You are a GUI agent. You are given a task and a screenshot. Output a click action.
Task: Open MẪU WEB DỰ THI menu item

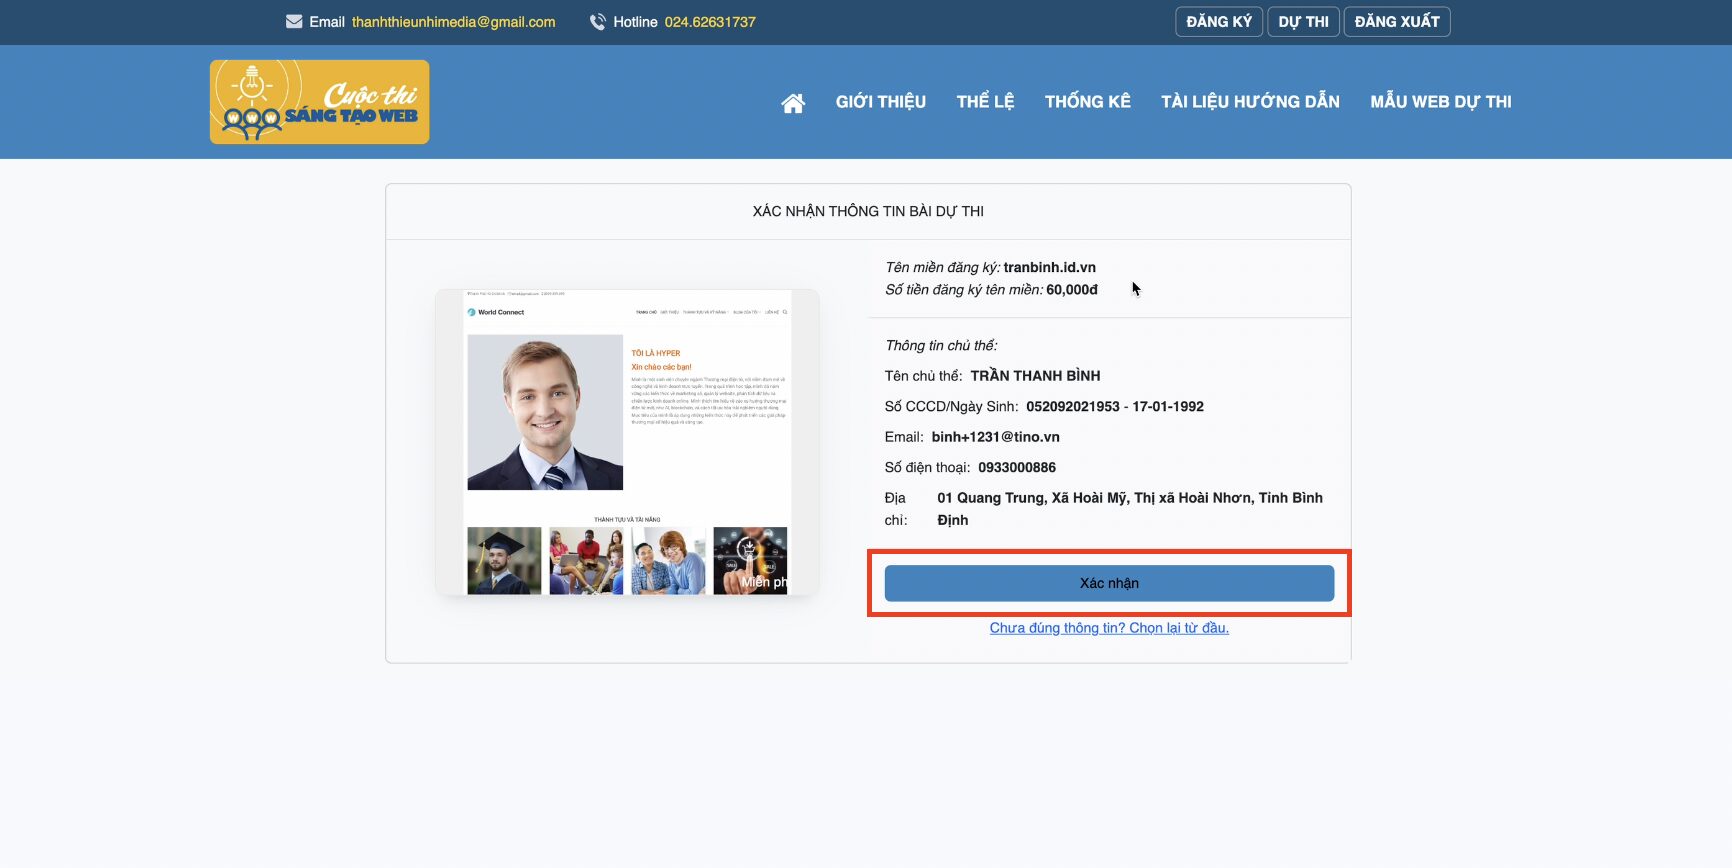[x=1441, y=102]
